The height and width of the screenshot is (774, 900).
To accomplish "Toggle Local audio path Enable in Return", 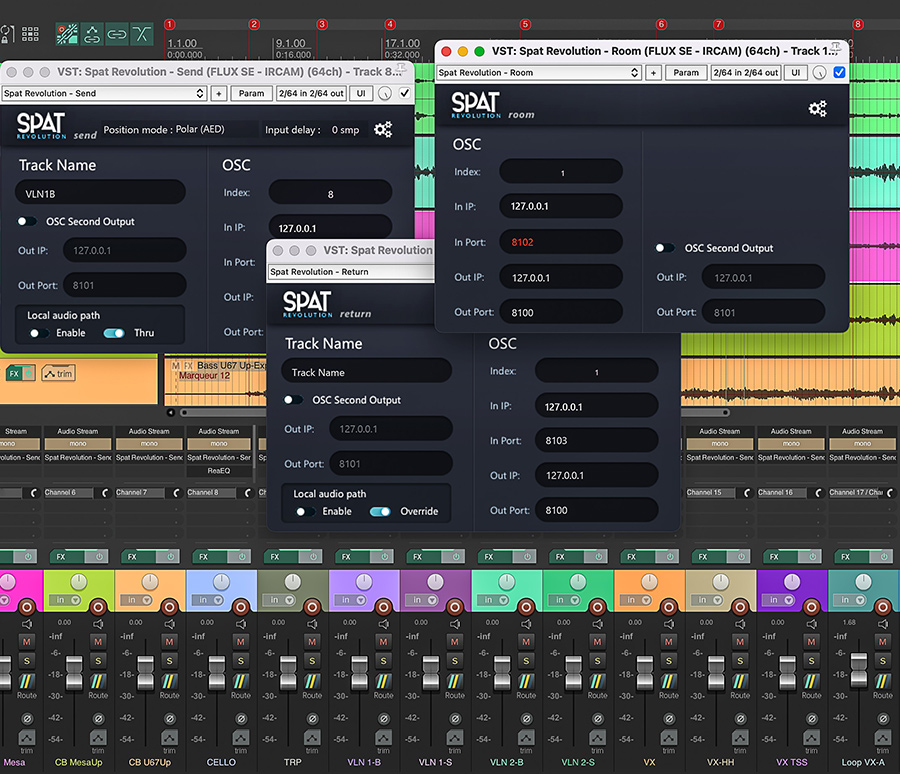I will click(305, 512).
